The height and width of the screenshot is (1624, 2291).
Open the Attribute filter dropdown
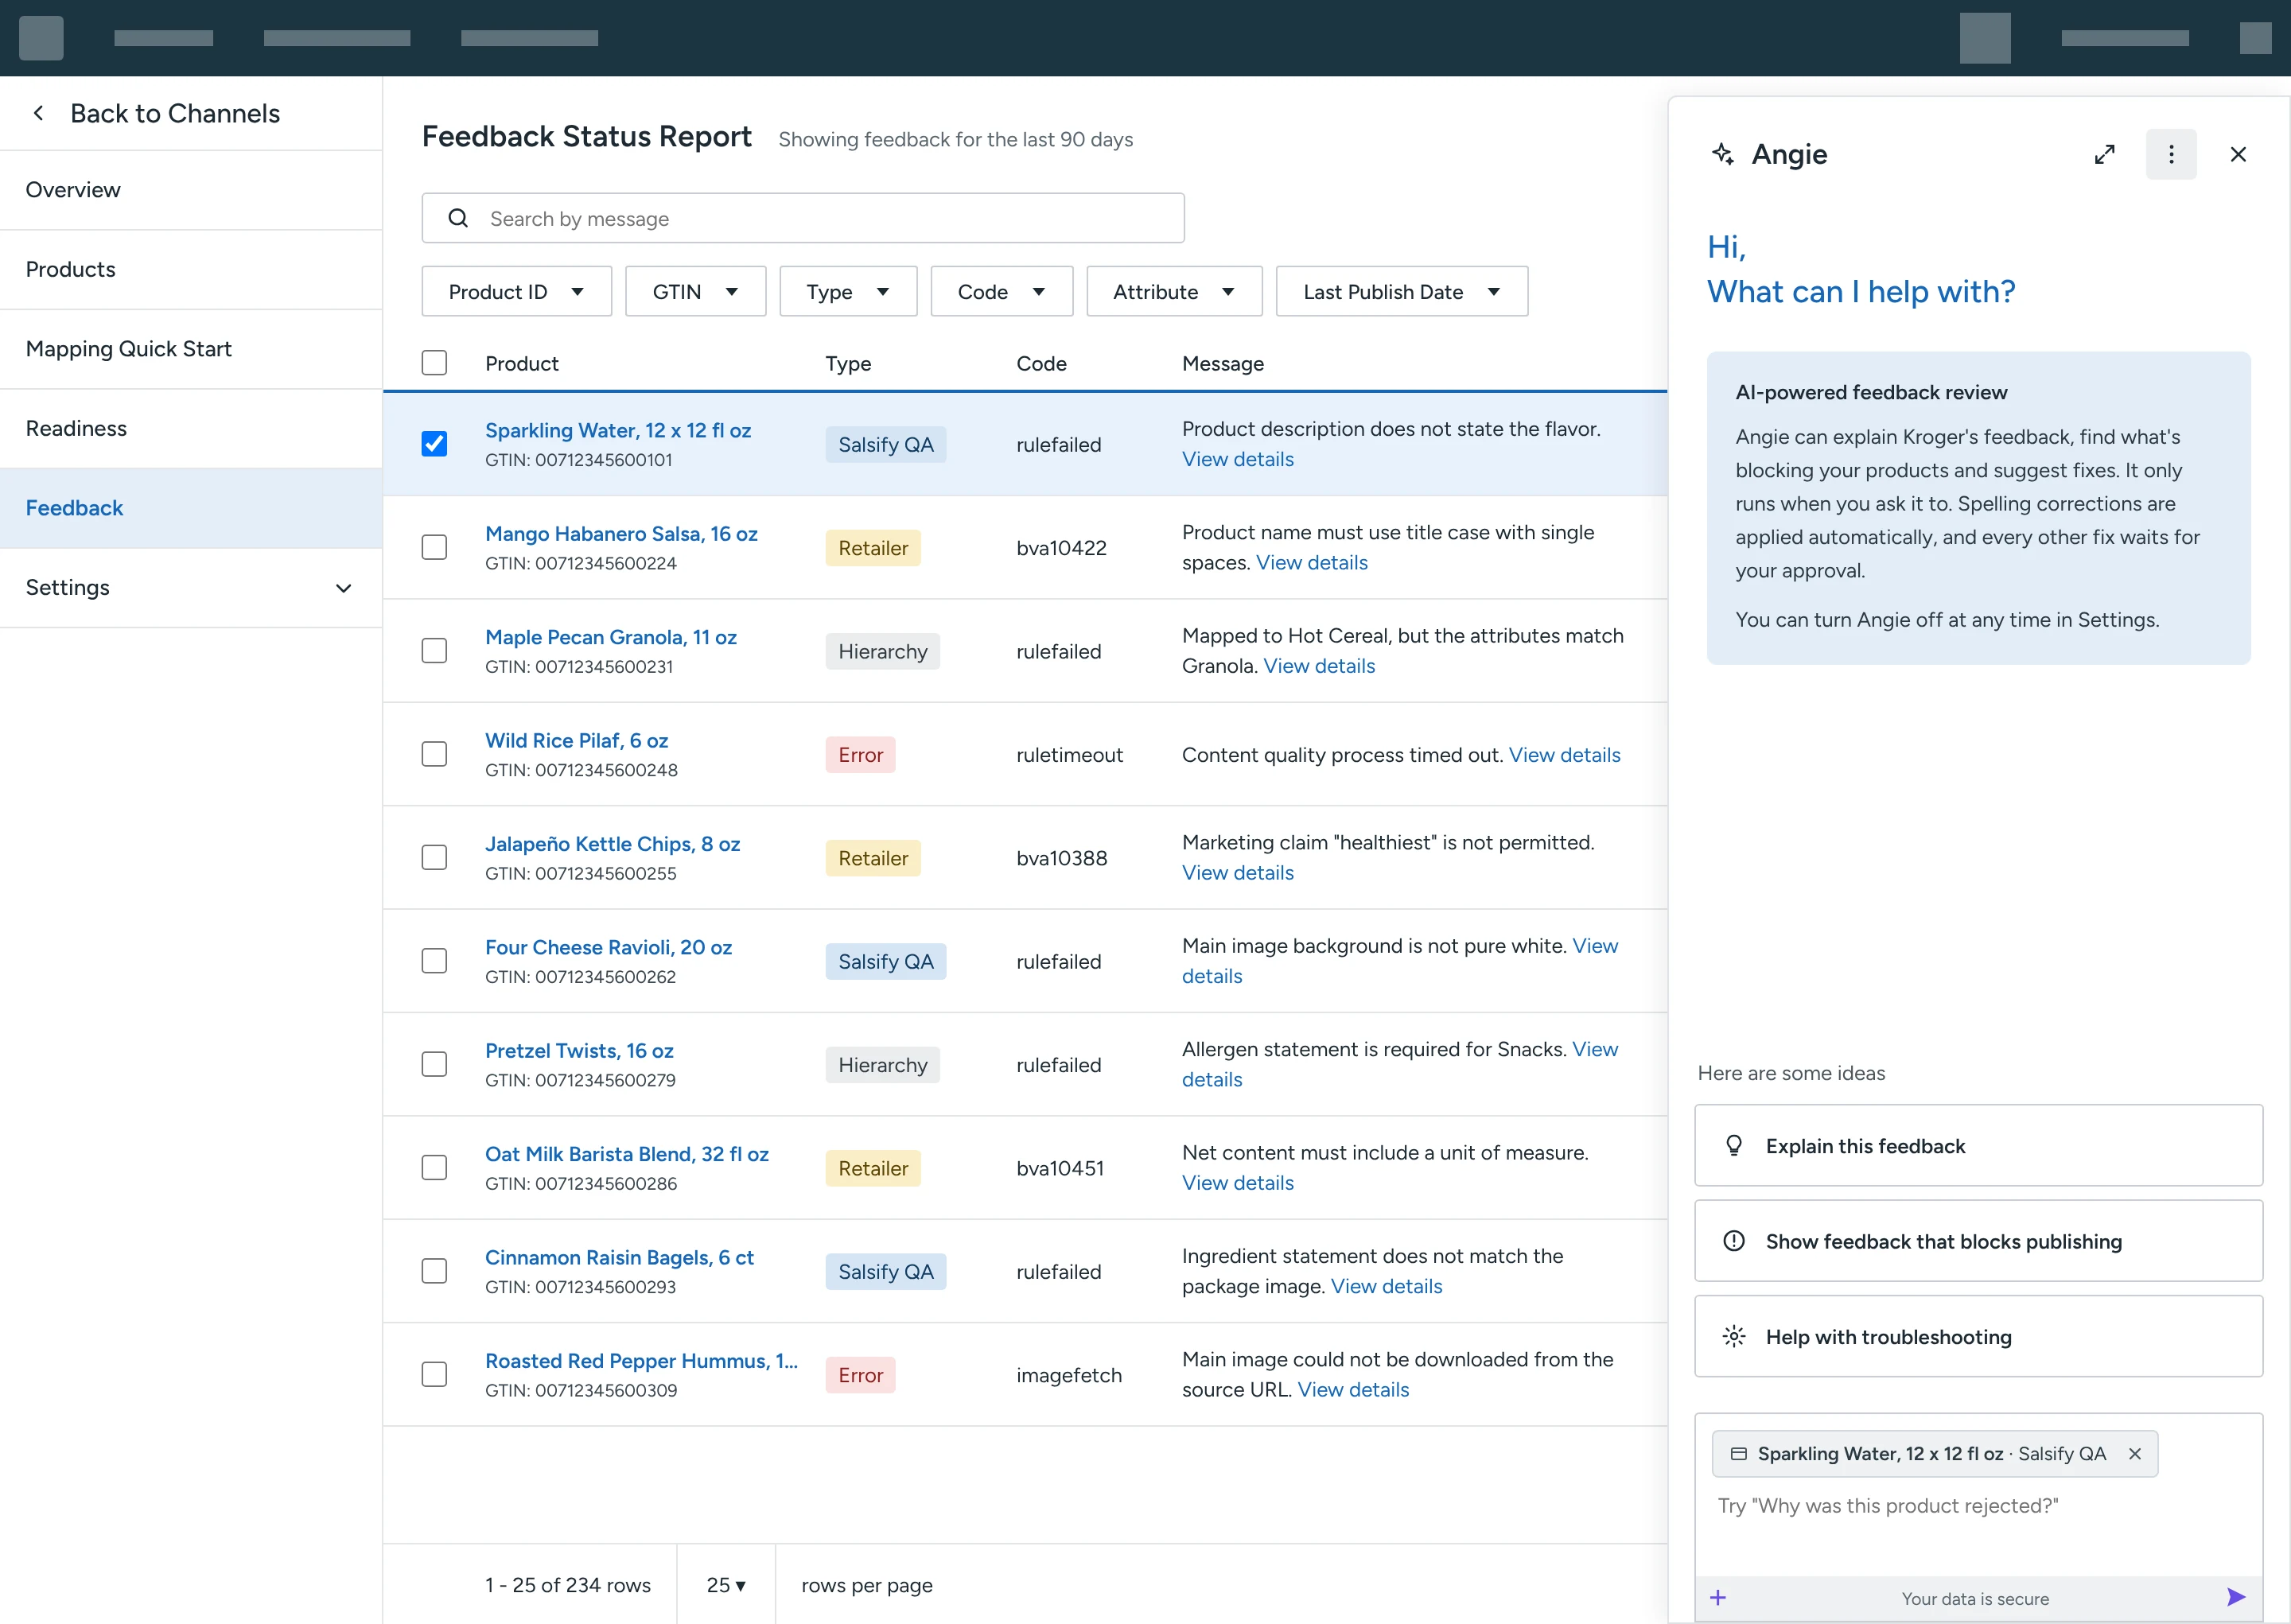pyautogui.click(x=1174, y=291)
